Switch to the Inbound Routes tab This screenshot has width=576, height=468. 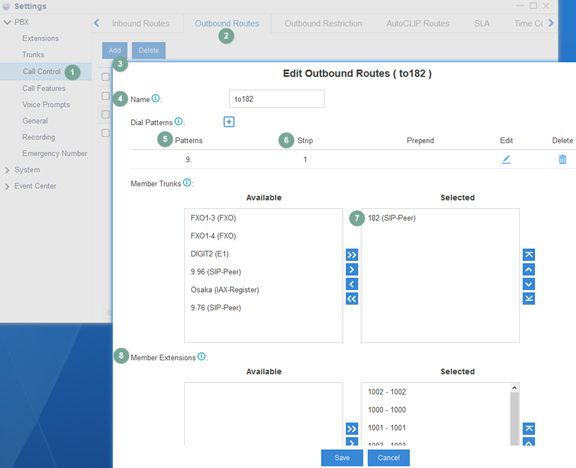tap(141, 24)
